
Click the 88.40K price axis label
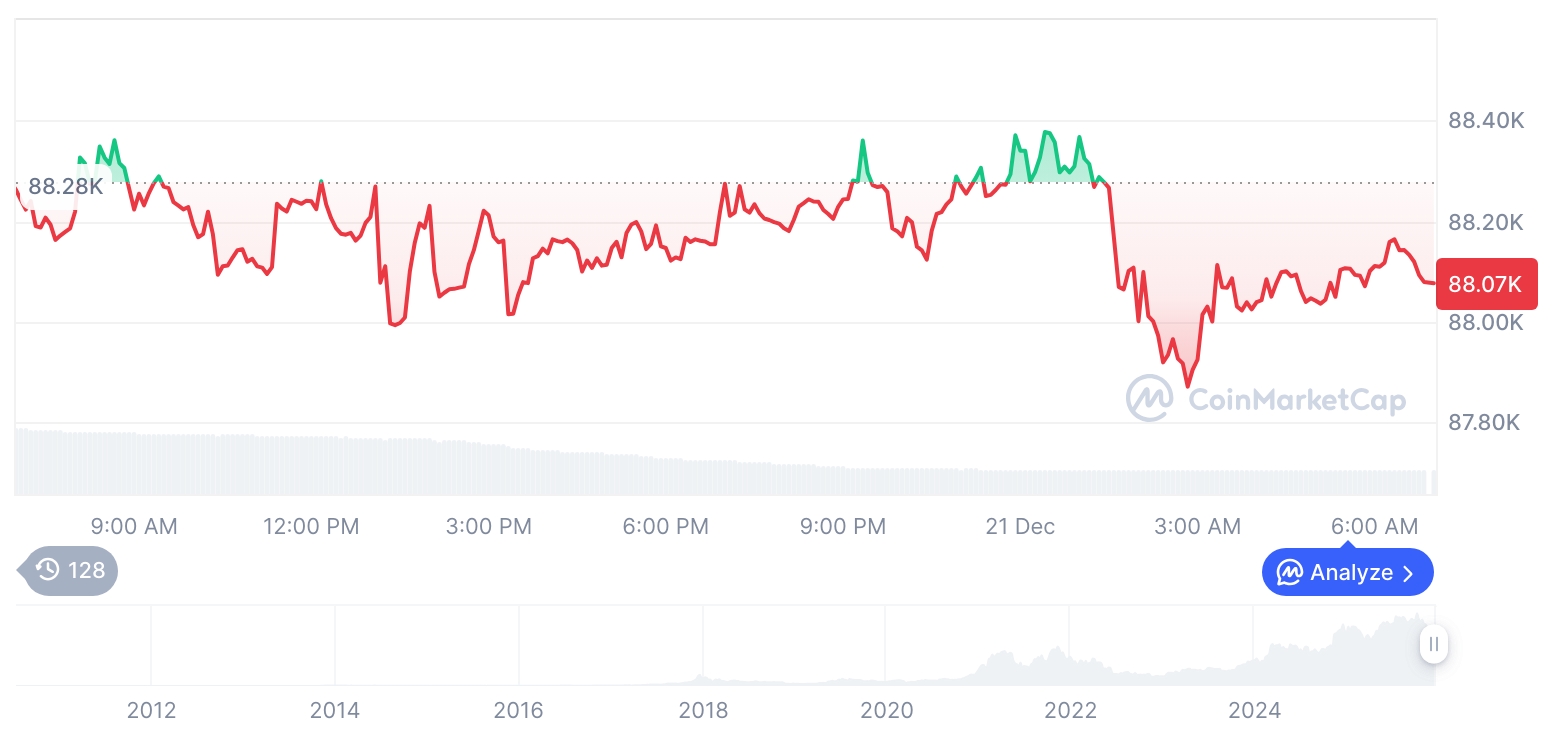[x=1486, y=121]
